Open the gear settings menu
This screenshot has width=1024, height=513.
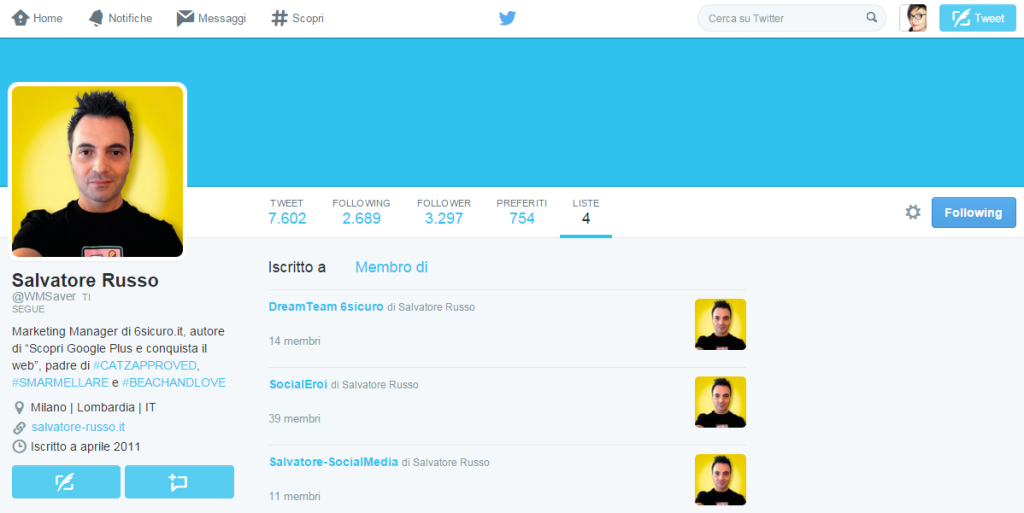pyautogui.click(x=912, y=212)
